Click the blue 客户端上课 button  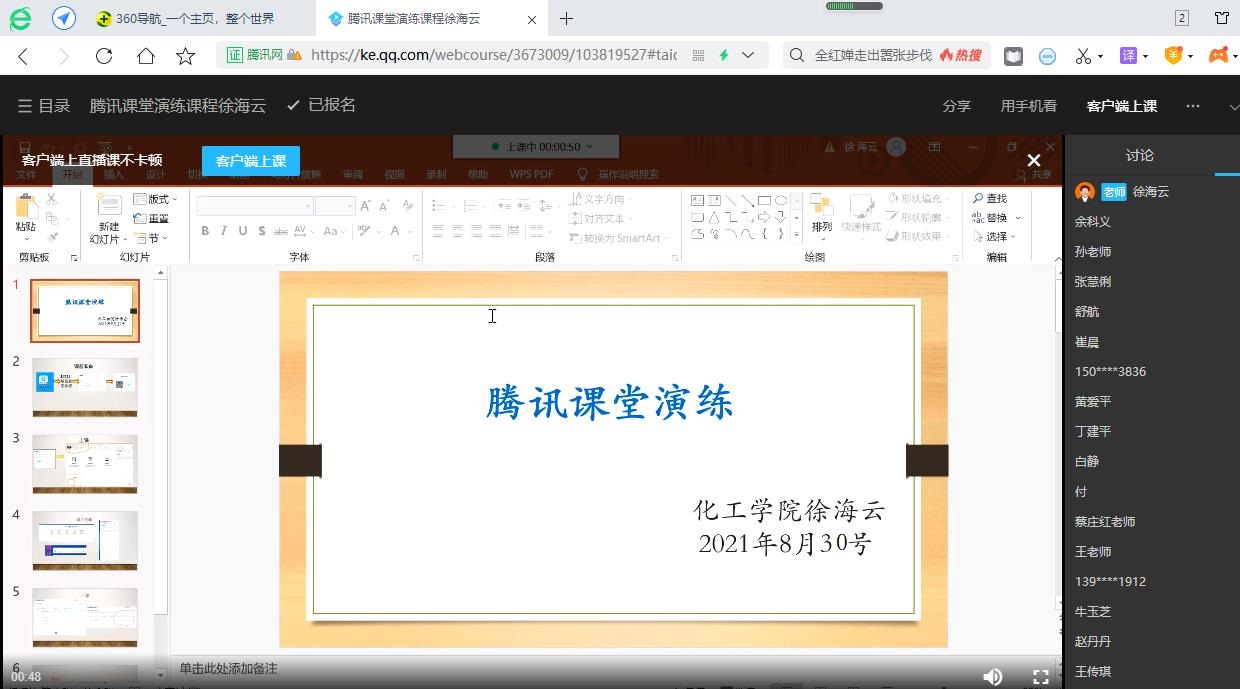click(250, 160)
